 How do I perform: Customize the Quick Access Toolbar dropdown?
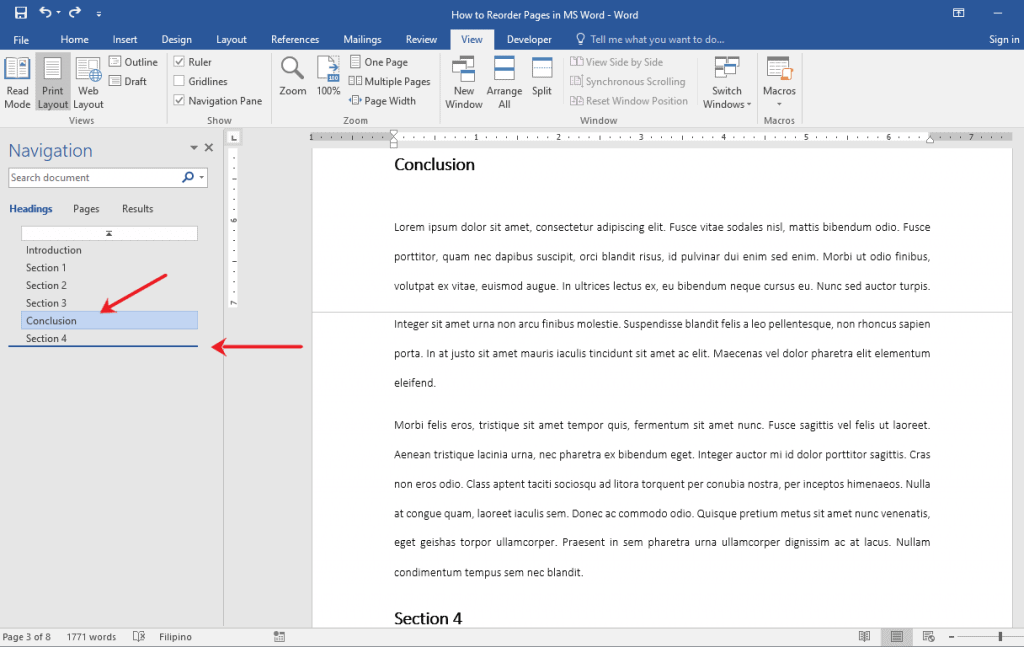[x=99, y=14]
